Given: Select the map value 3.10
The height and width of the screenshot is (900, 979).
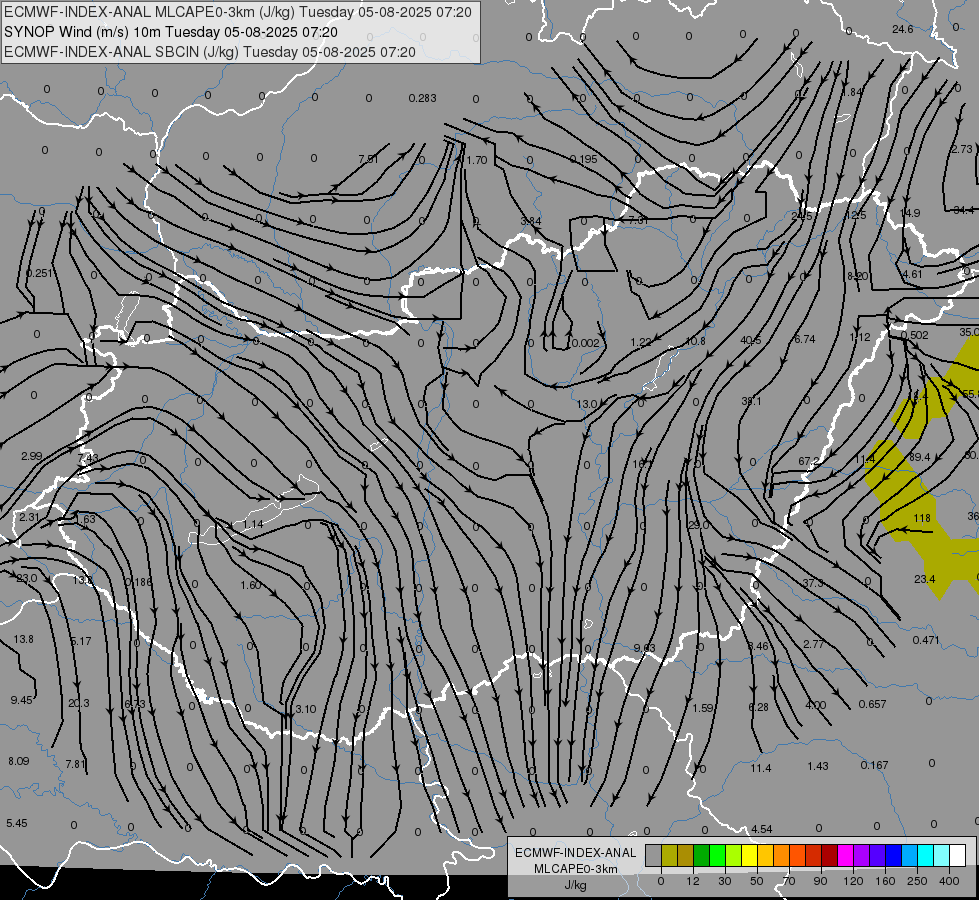Looking at the screenshot, I should (x=306, y=709).
